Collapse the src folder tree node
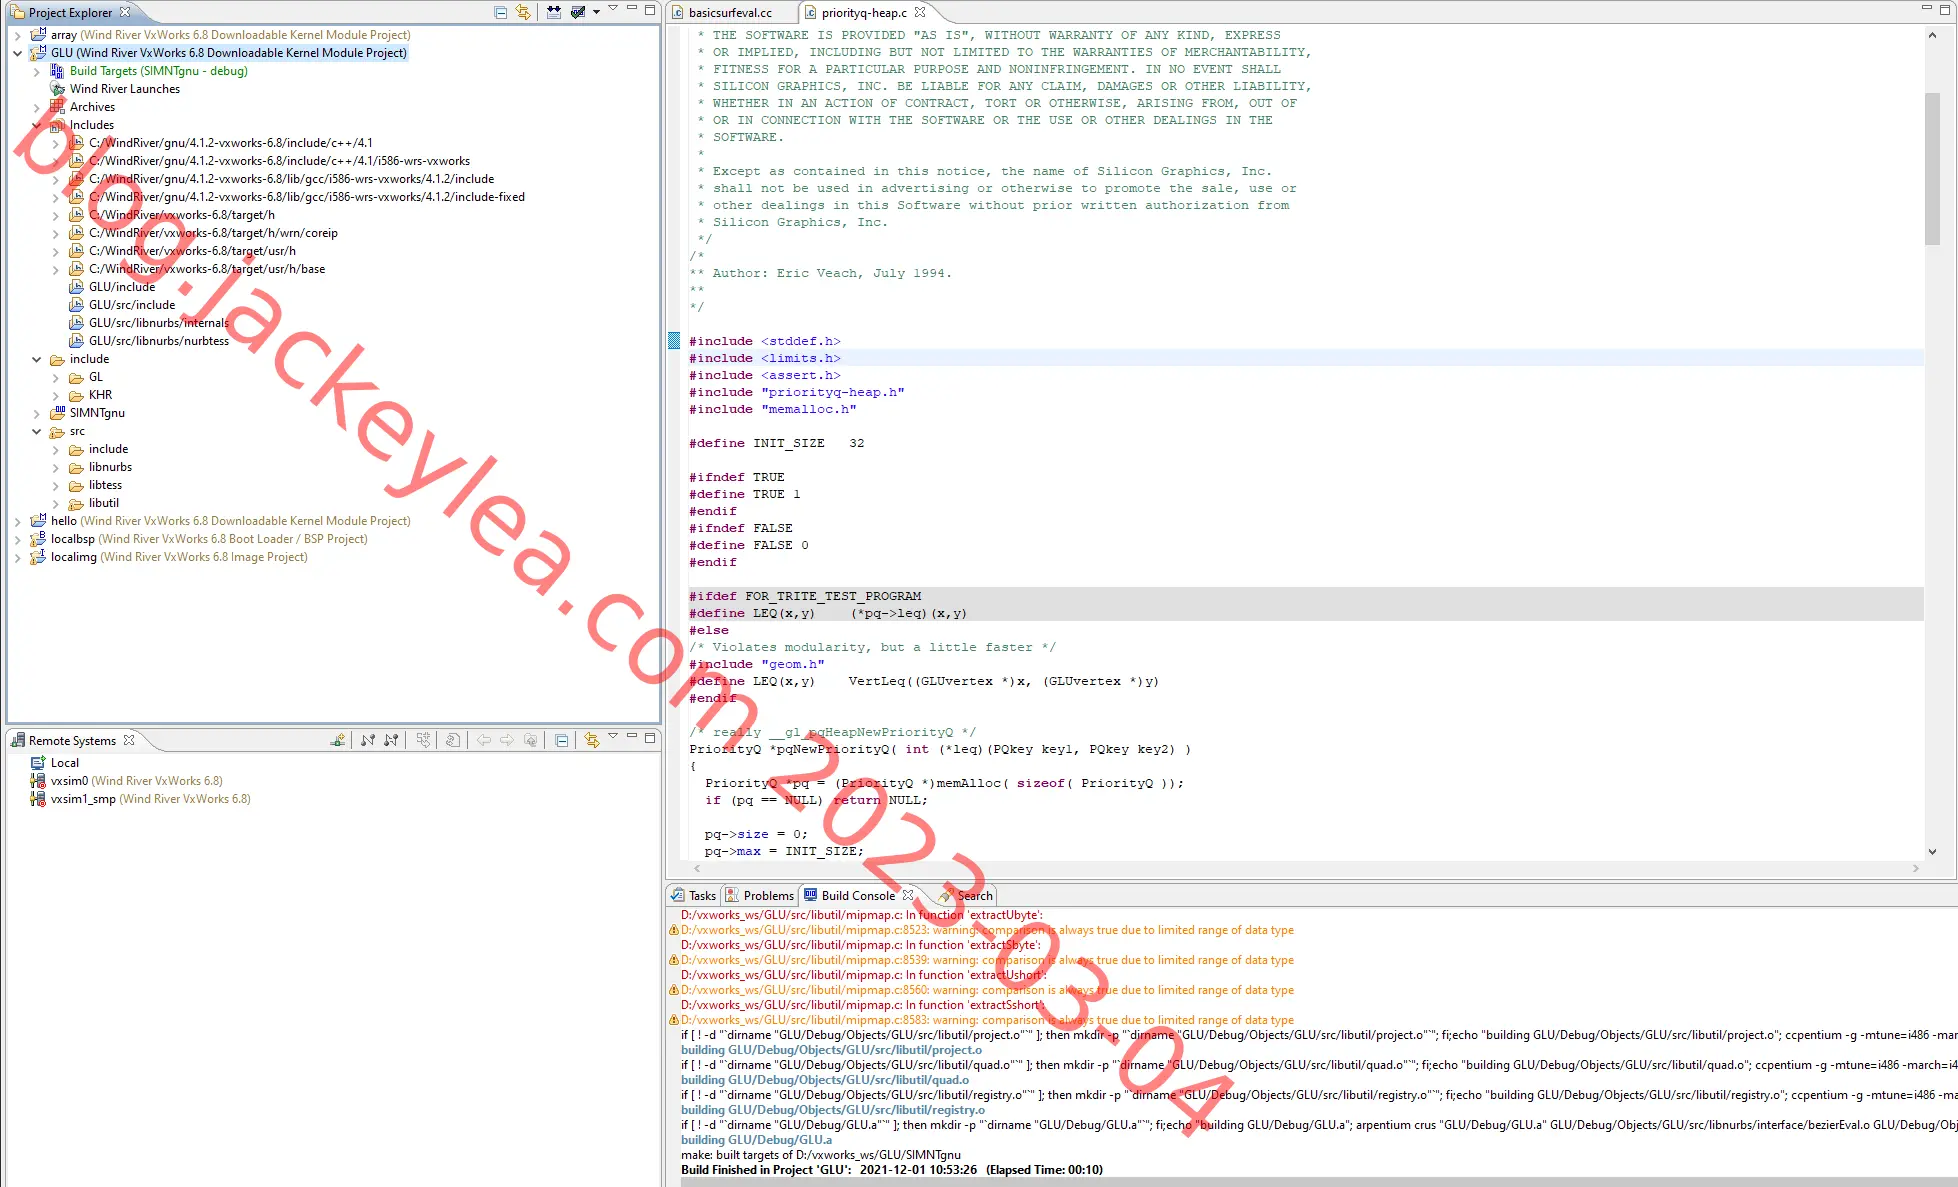 (37, 431)
